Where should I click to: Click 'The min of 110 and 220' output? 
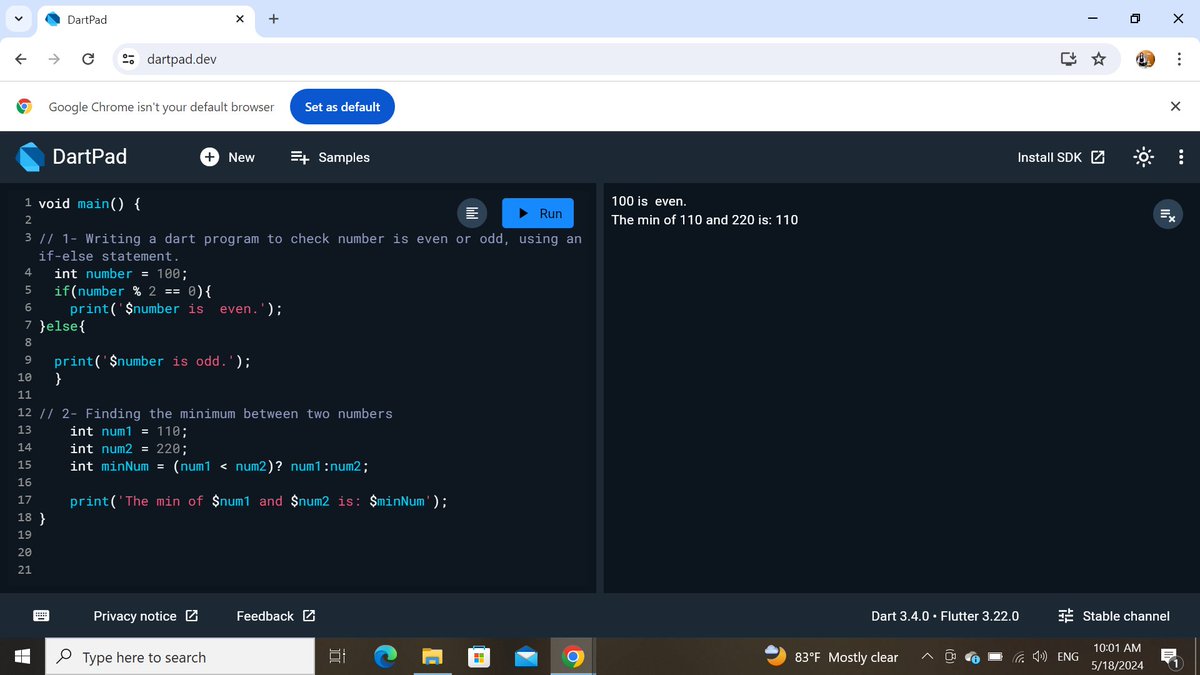pos(705,220)
